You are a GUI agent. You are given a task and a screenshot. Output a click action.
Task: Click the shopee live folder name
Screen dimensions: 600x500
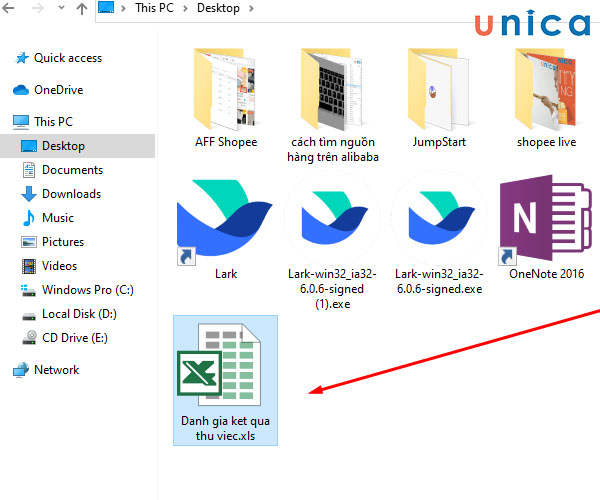click(546, 142)
